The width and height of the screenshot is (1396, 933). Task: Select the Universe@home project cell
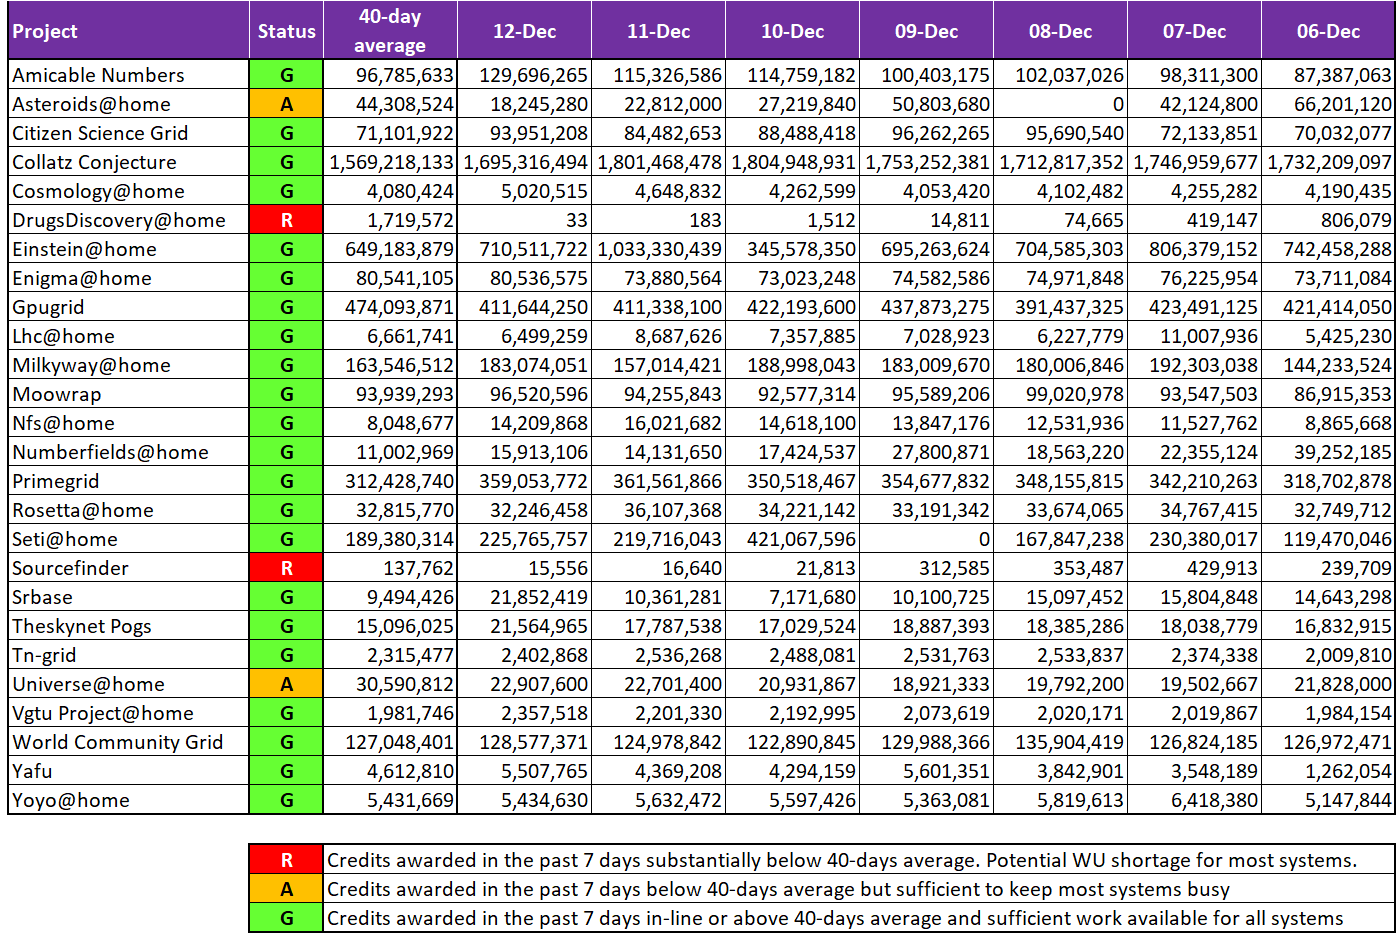[129, 684]
